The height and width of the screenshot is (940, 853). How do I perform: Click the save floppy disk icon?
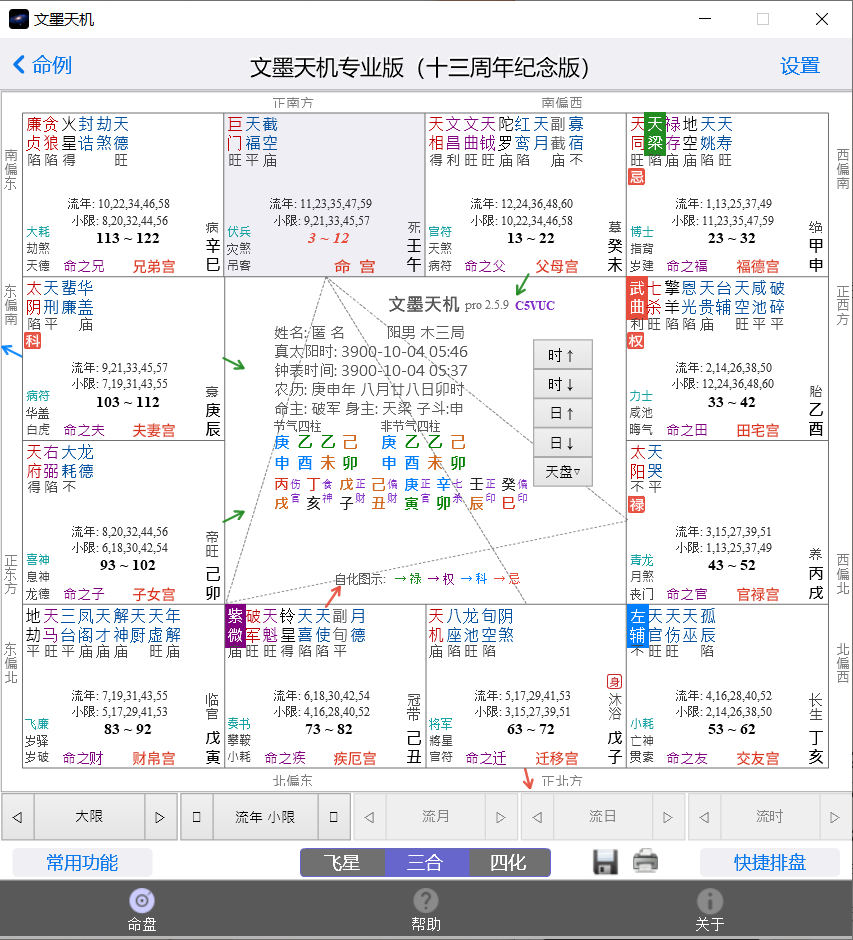pyautogui.click(x=605, y=862)
